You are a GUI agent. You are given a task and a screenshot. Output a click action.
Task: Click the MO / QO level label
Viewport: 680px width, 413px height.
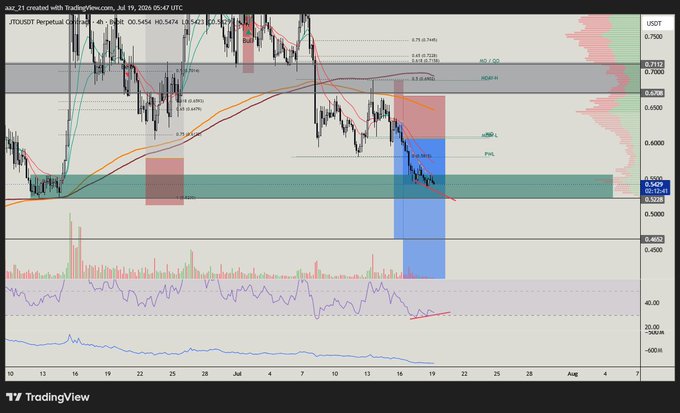(489, 61)
